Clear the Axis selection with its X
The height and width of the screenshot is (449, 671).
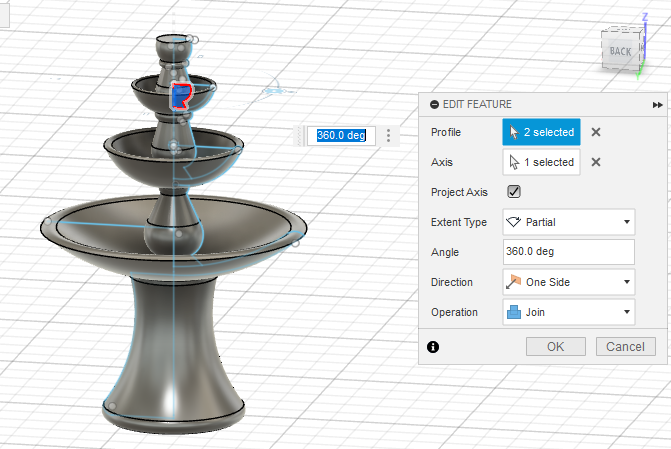(x=596, y=162)
